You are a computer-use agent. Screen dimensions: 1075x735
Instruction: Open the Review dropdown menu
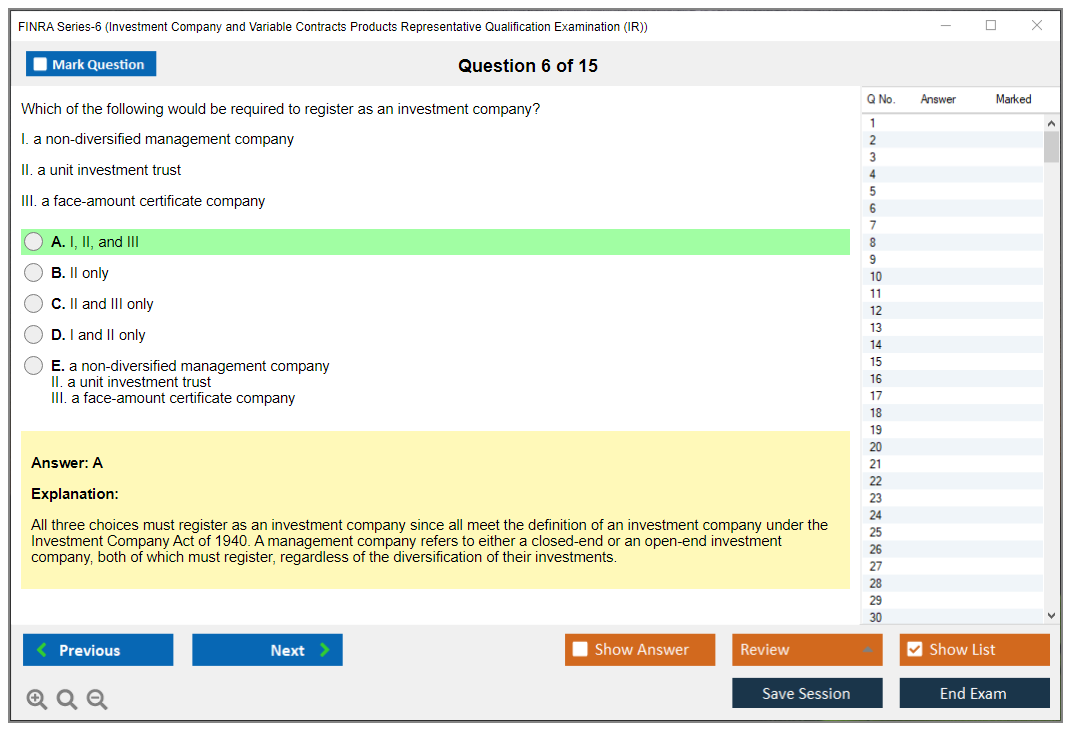click(866, 650)
